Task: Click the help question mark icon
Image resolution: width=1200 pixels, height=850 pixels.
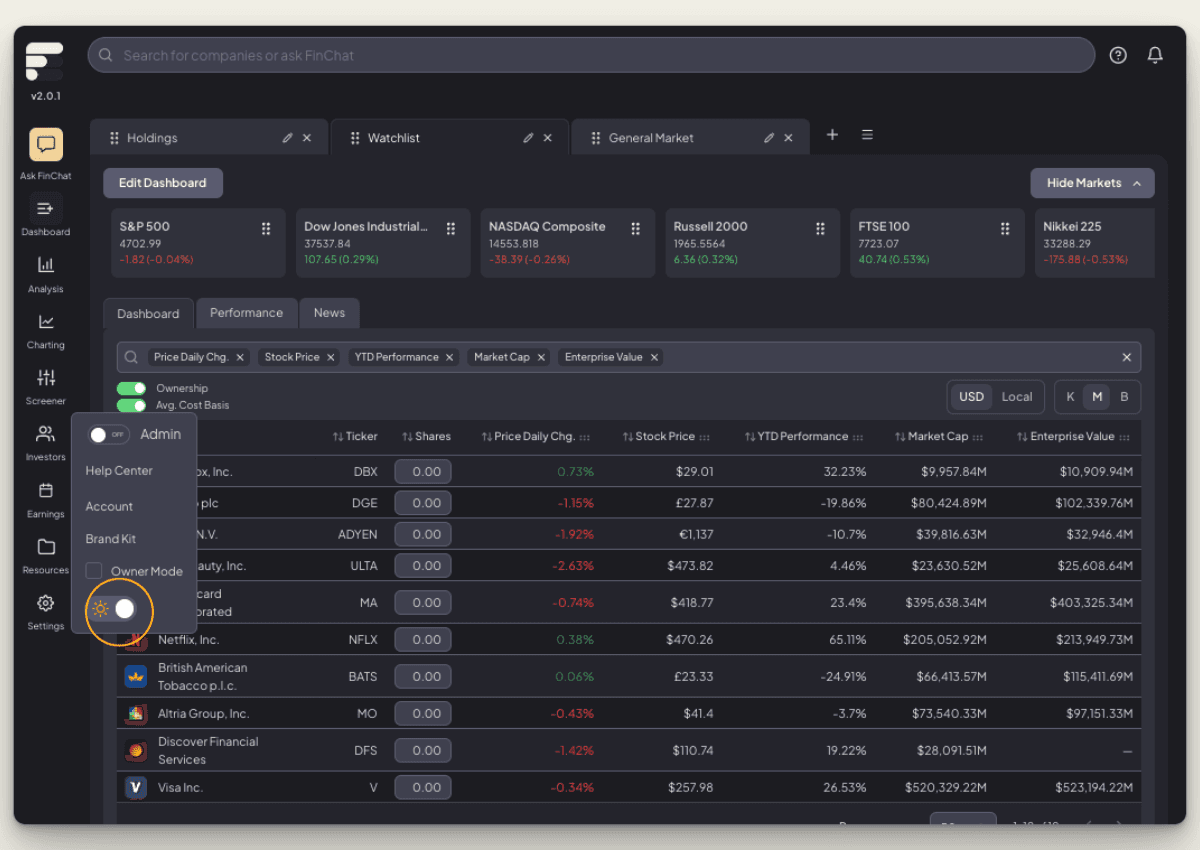Action: pyautogui.click(x=1118, y=55)
